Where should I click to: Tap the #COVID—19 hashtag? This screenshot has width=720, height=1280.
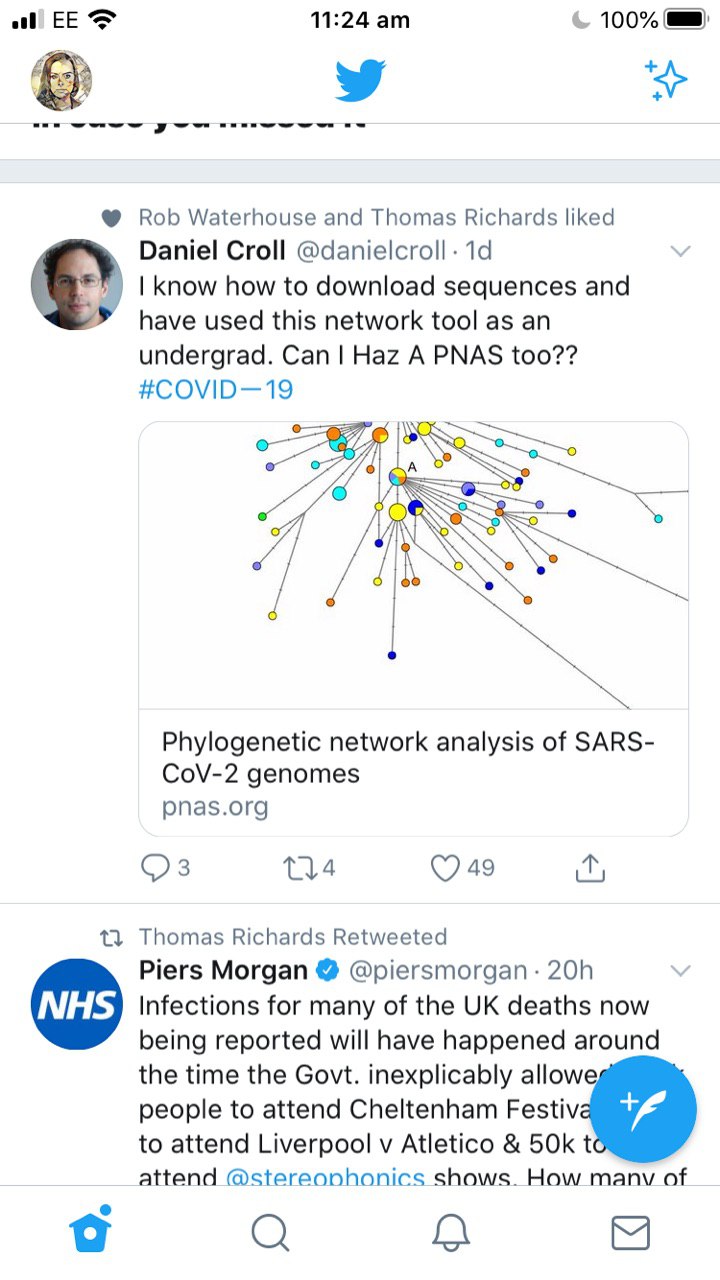pos(216,388)
